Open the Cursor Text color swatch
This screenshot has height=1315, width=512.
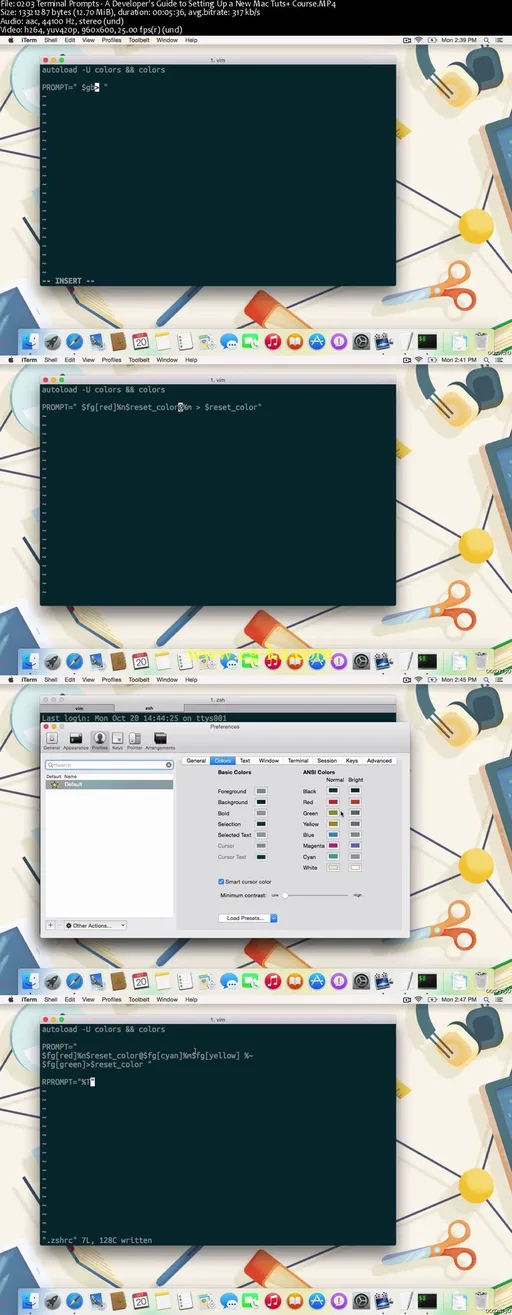261,857
